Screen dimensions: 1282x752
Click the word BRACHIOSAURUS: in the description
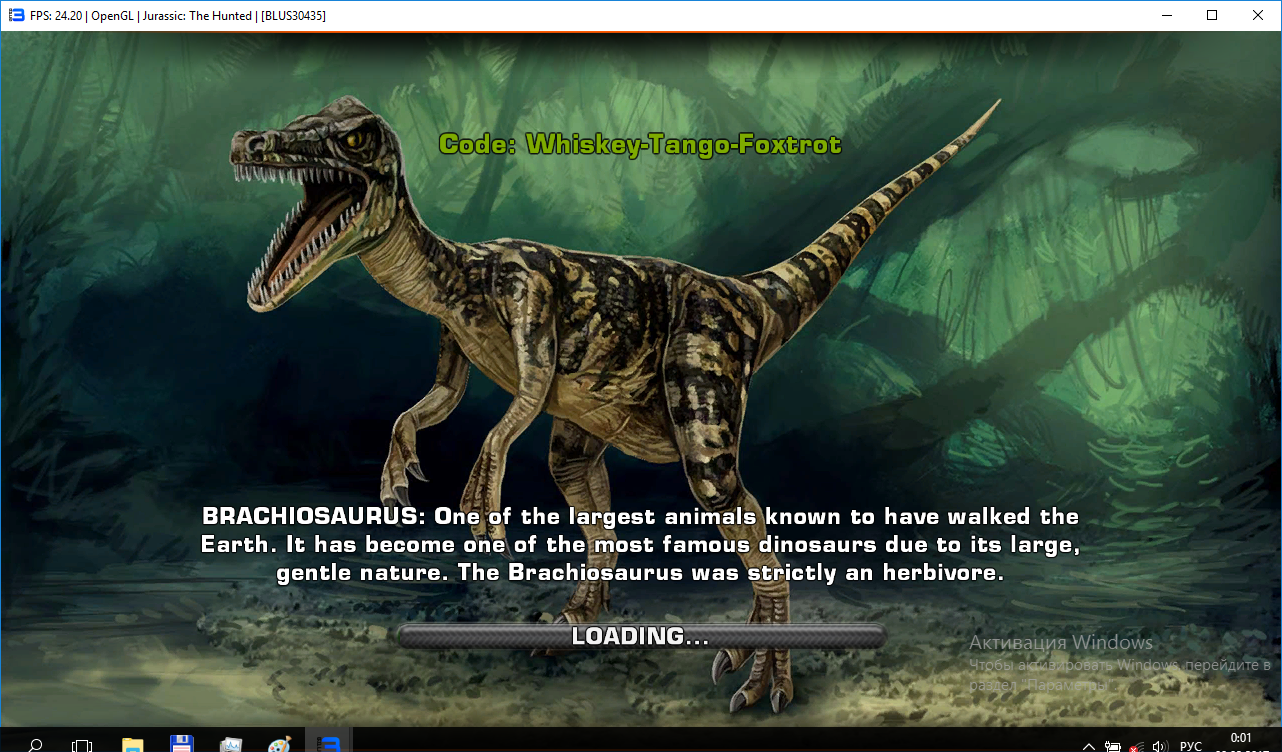point(315,517)
